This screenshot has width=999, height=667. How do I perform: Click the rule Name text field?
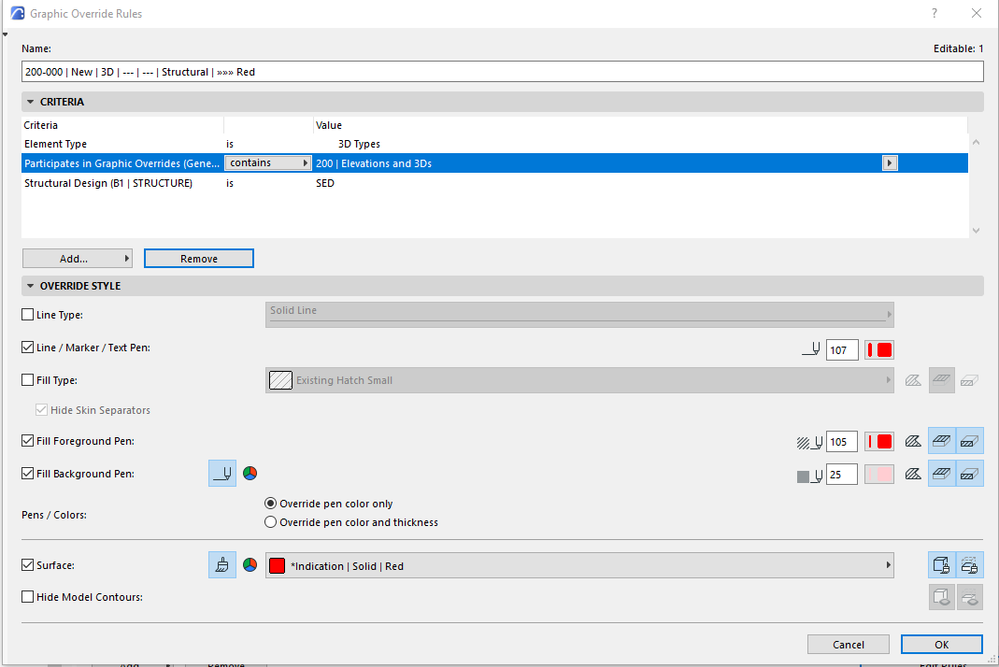502,72
